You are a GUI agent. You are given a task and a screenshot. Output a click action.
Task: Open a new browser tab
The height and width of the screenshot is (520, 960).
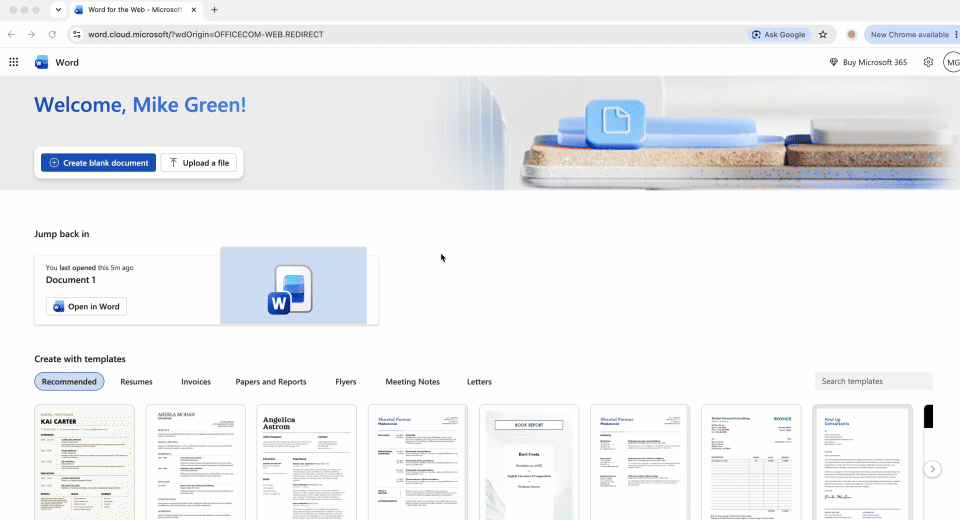214,10
